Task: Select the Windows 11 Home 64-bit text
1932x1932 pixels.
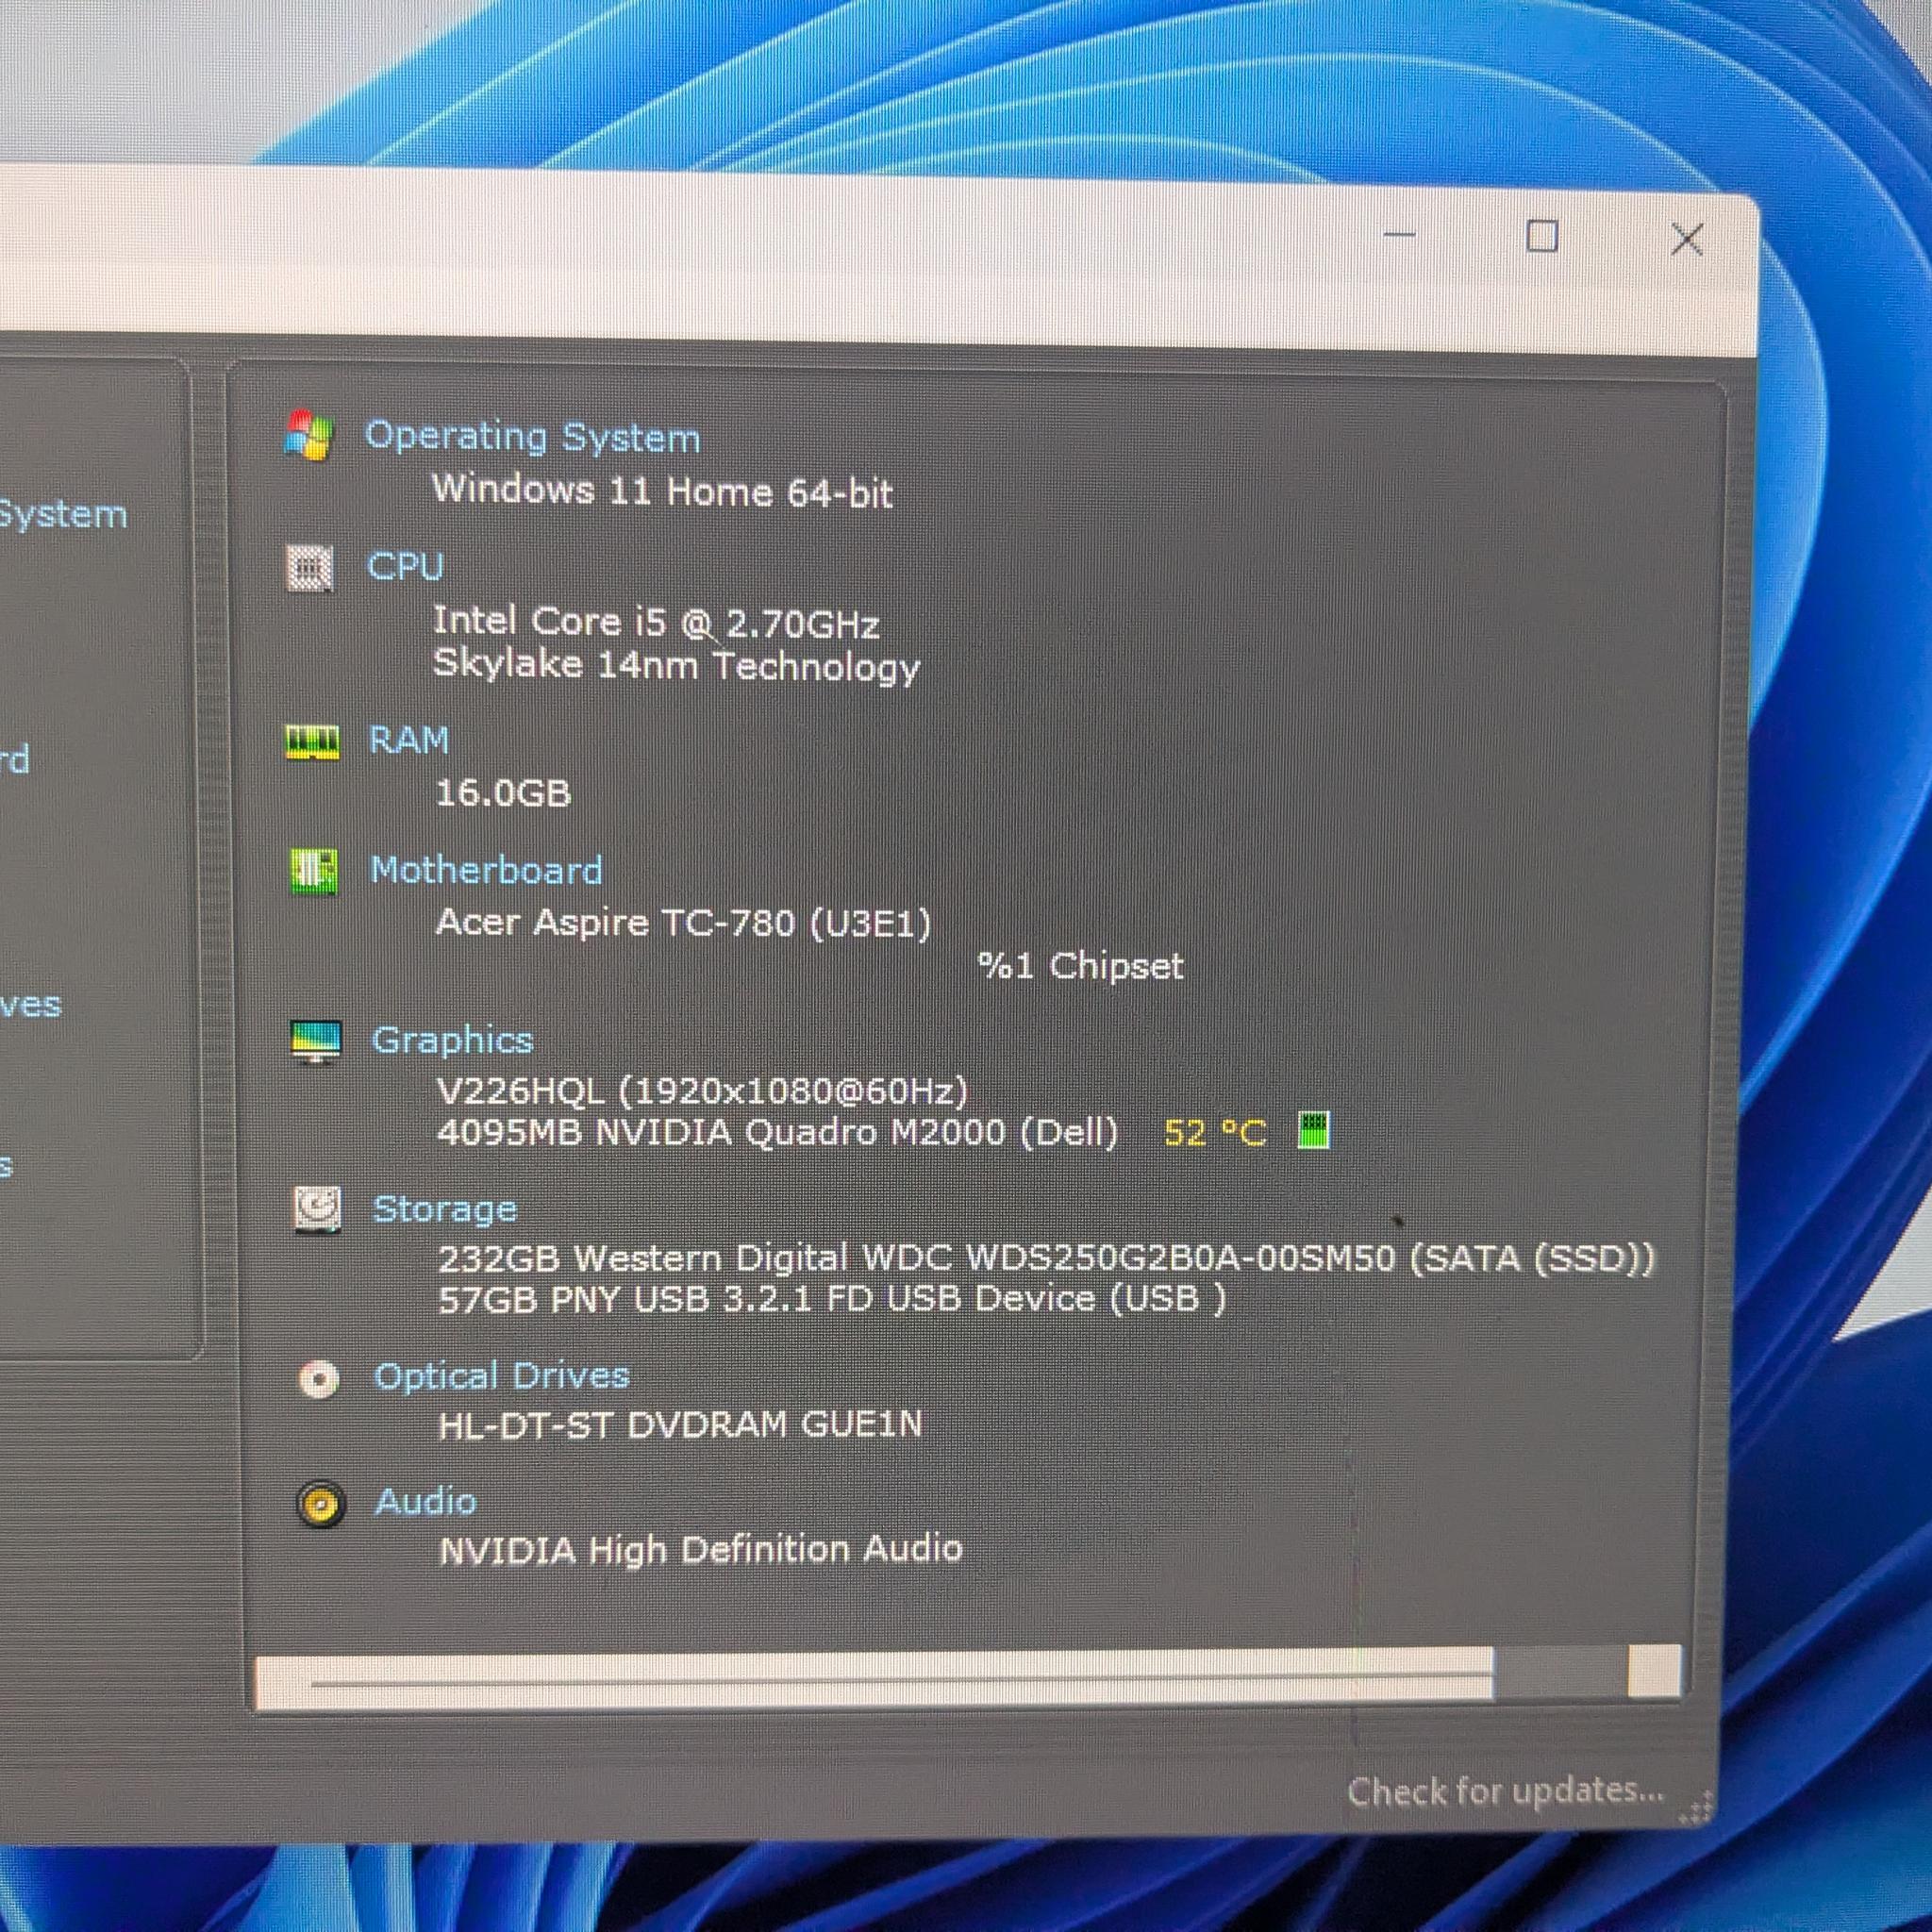Action: pyautogui.click(x=662, y=491)
